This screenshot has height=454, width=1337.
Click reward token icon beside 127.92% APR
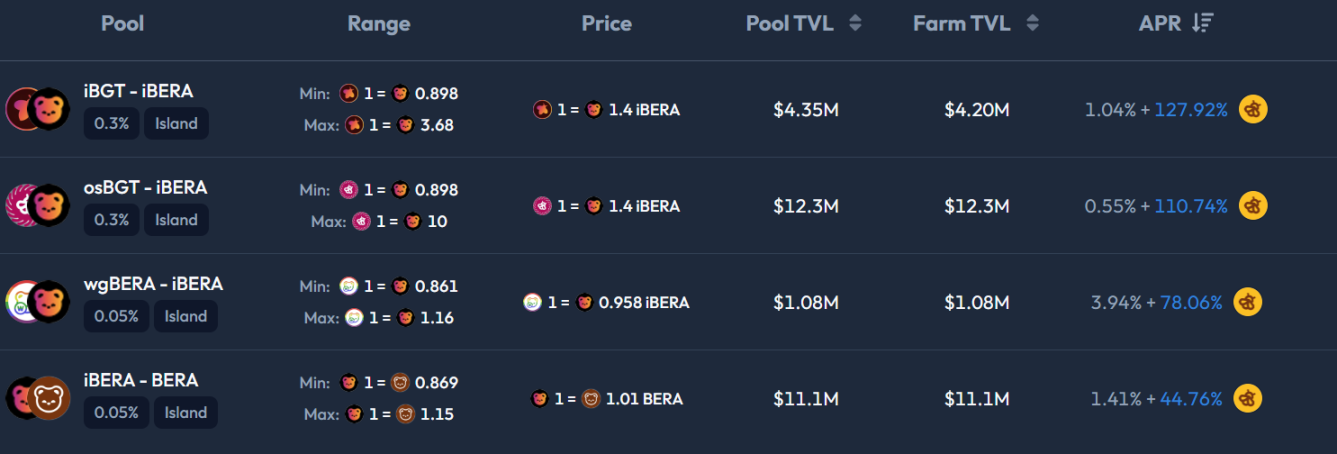click(1253, 110)
